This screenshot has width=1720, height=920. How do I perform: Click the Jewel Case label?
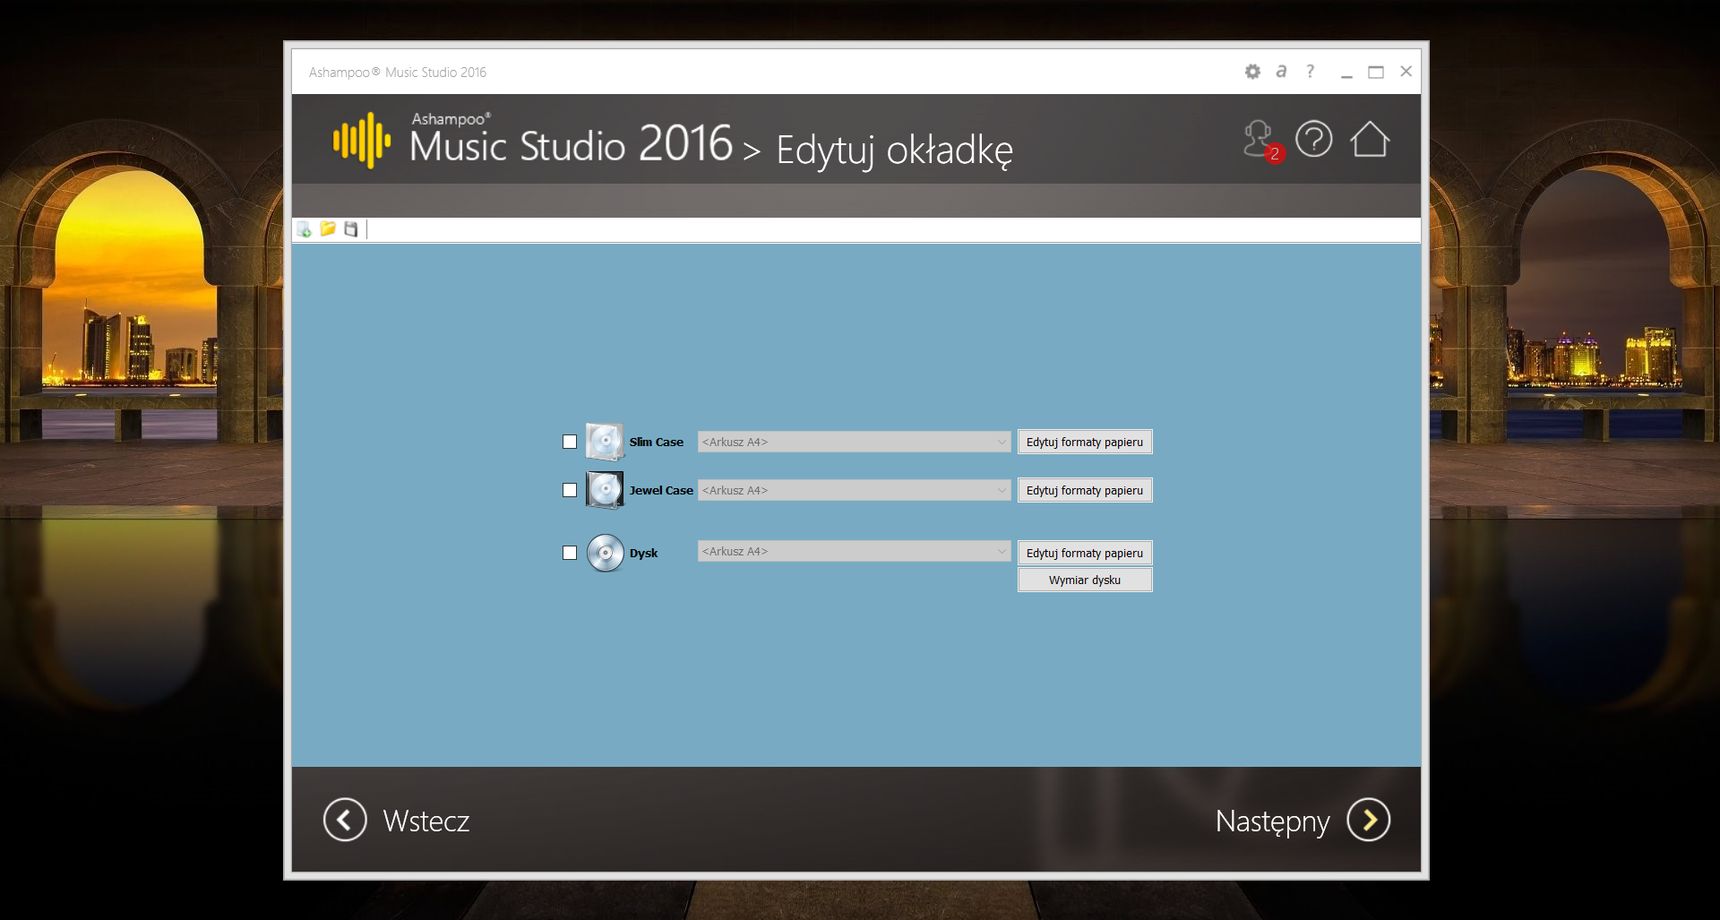(x=661, y=490)
